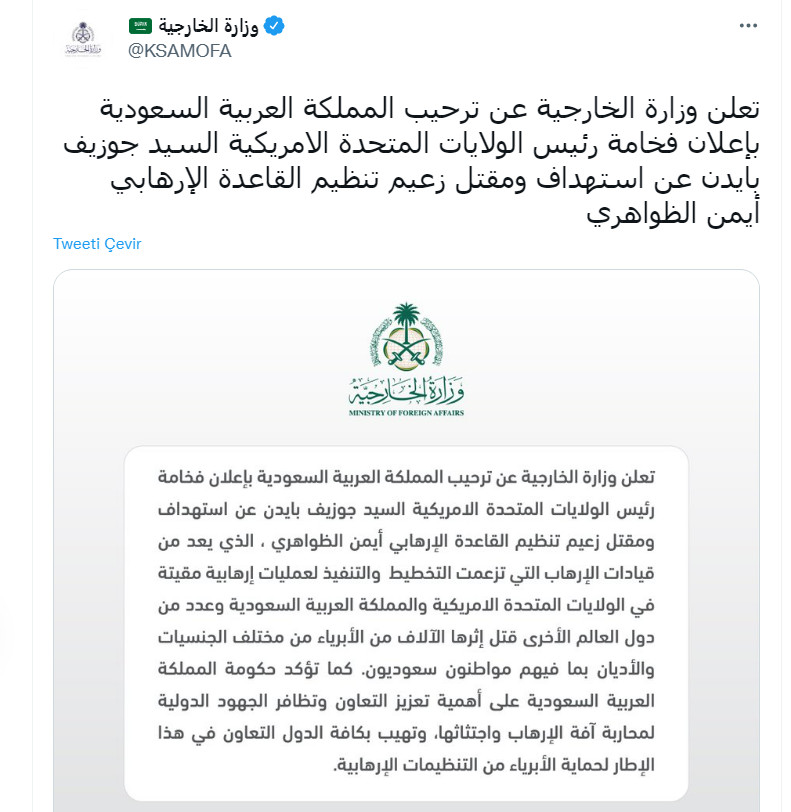Open the attached statement image

(x=406, y=540)
